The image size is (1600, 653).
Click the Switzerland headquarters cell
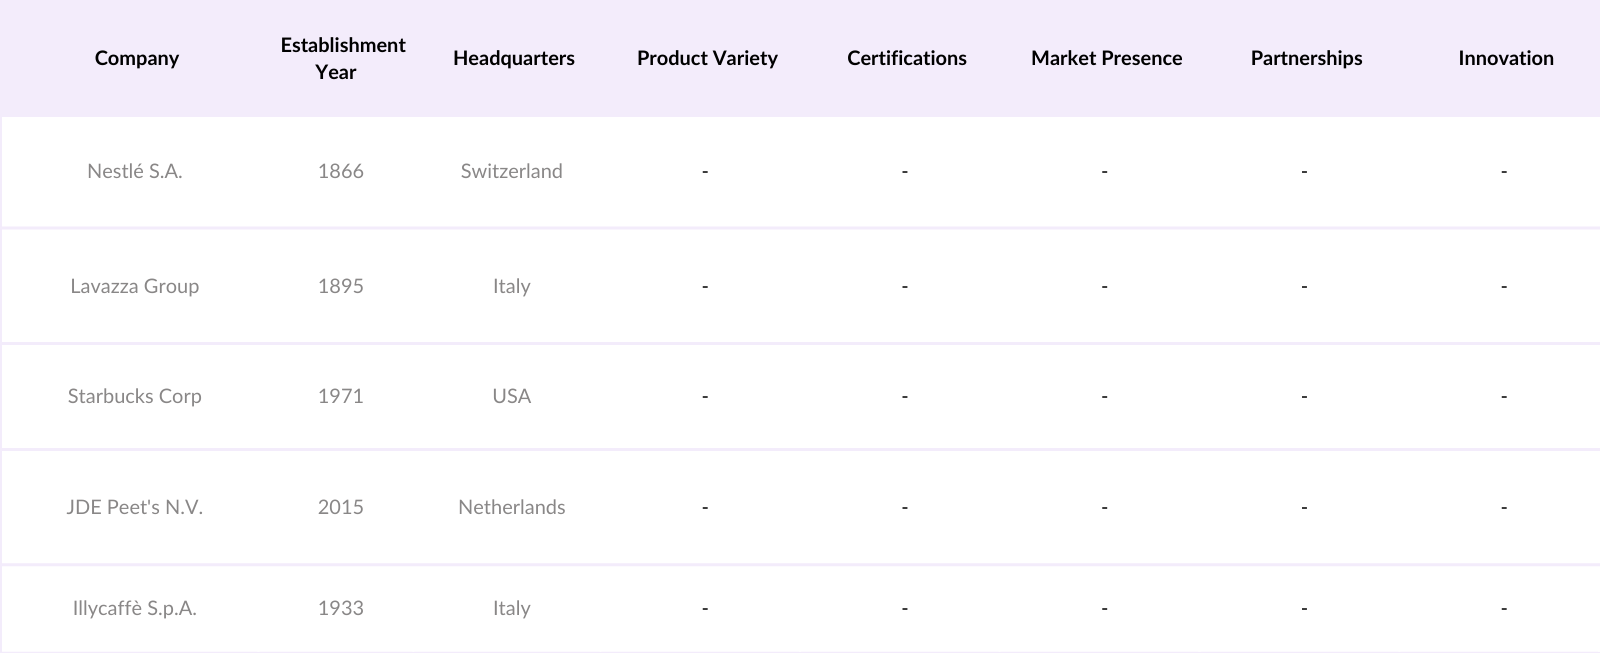pyautogui.click(x=511, y=171)
